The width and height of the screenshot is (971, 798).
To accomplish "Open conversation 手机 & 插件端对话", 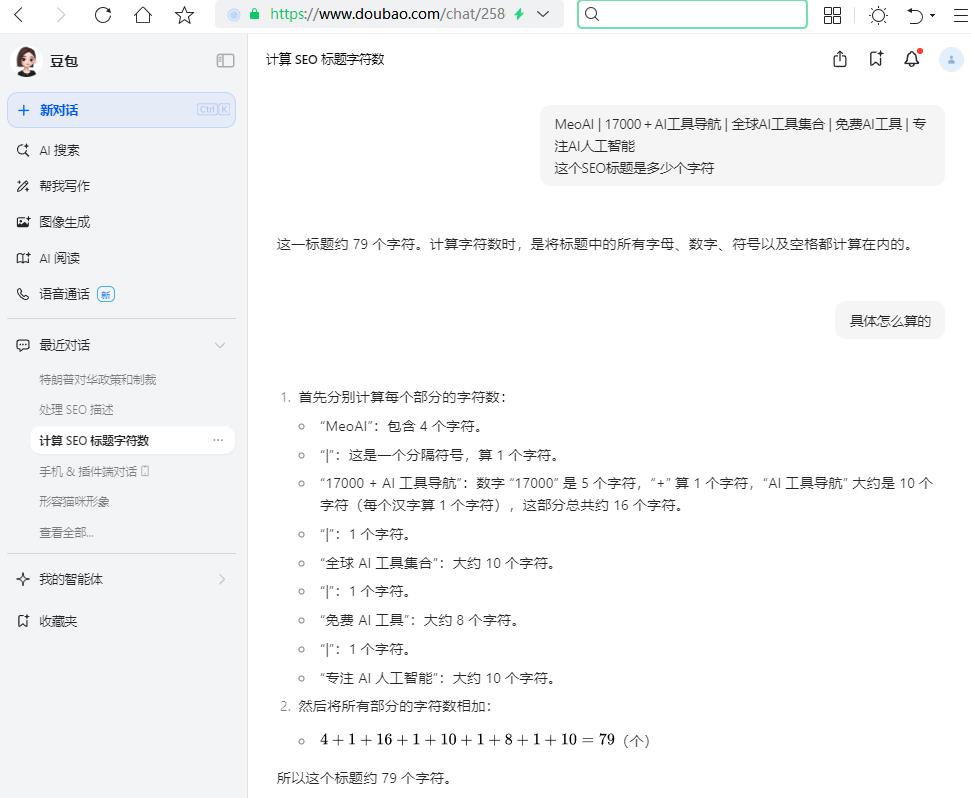I will (94, 471).
